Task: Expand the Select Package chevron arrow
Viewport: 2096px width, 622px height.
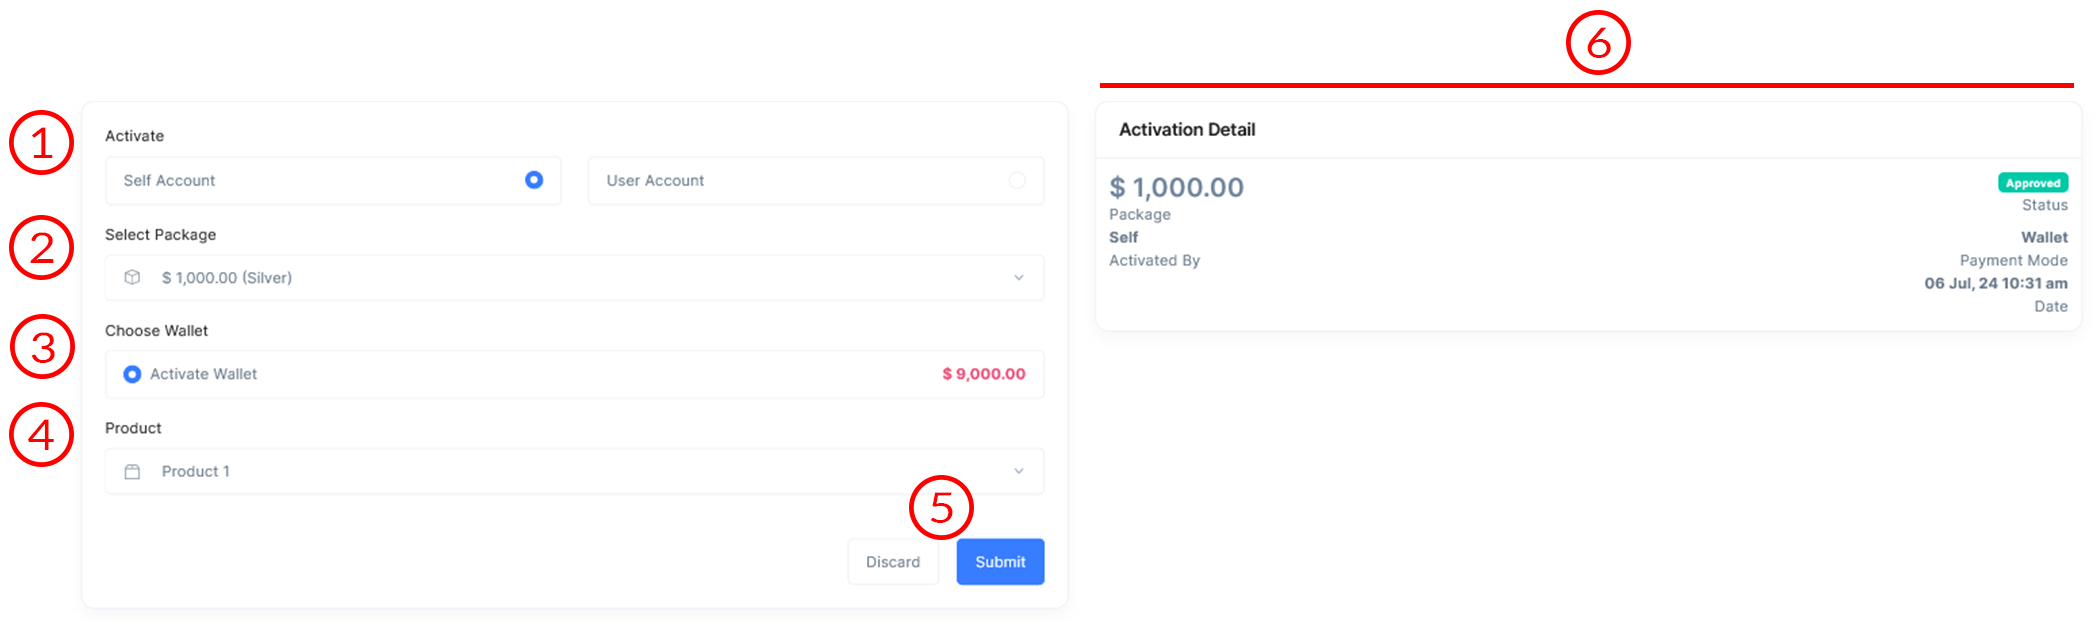Action: point(1019,278)
